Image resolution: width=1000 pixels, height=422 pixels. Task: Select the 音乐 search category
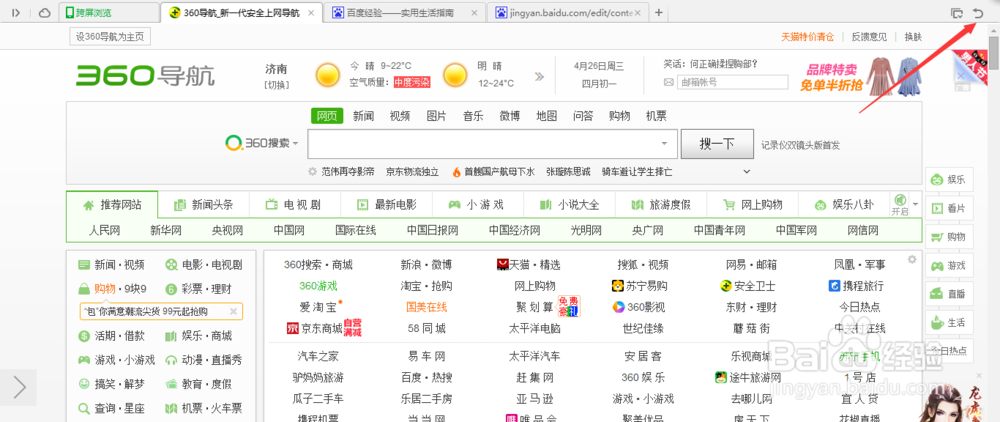click(x=473, y=116)
